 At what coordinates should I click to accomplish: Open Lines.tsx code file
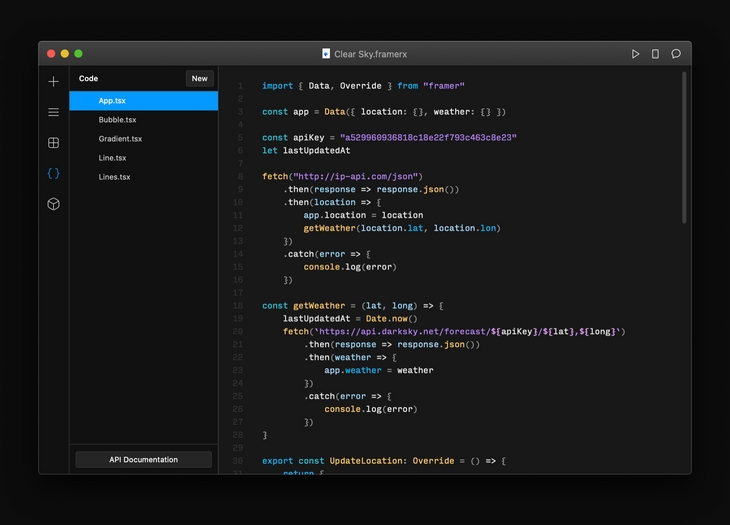click(x=114, y=177)
